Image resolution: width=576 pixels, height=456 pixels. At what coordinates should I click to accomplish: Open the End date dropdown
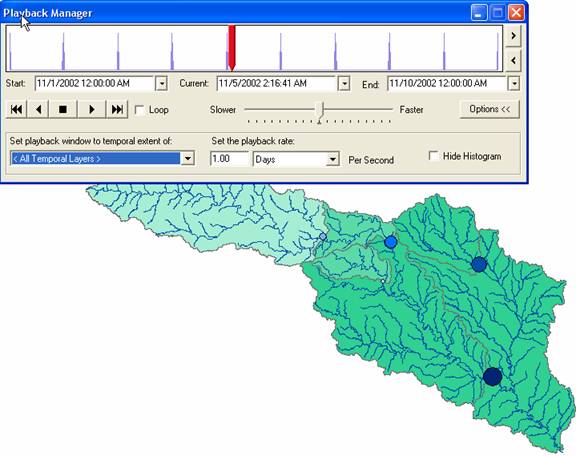point(514,83)
